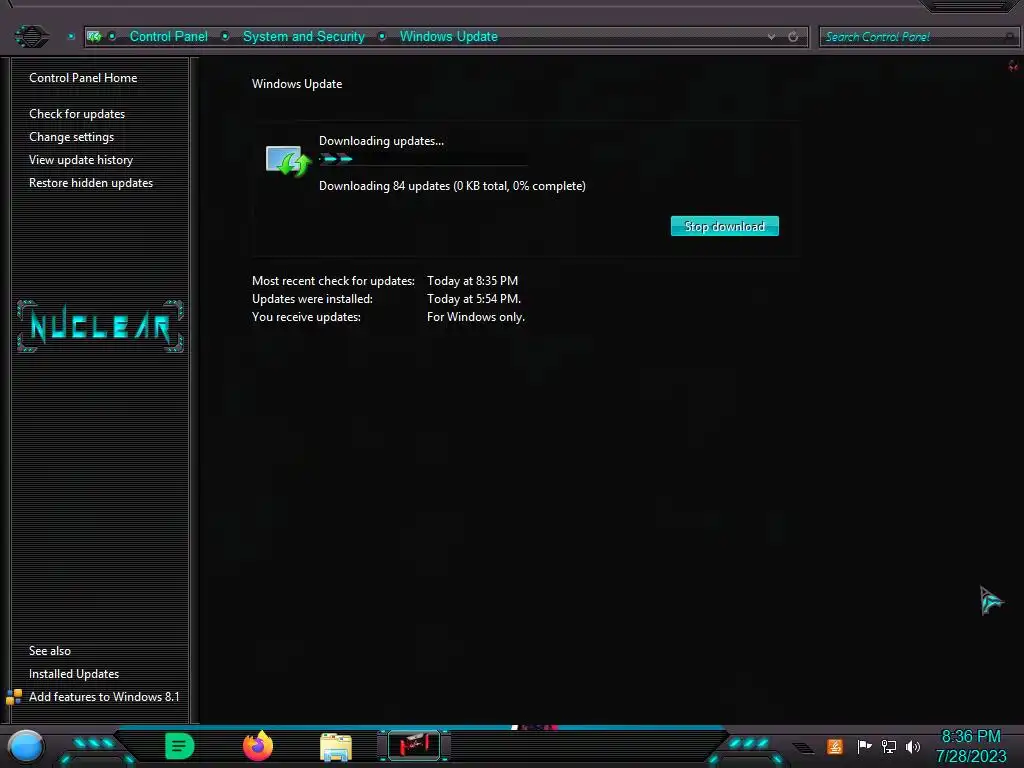Image resolution: width=1024 pixels, height=768 pixels.
Task: Click the Add features shield icon
Action: 14,697
